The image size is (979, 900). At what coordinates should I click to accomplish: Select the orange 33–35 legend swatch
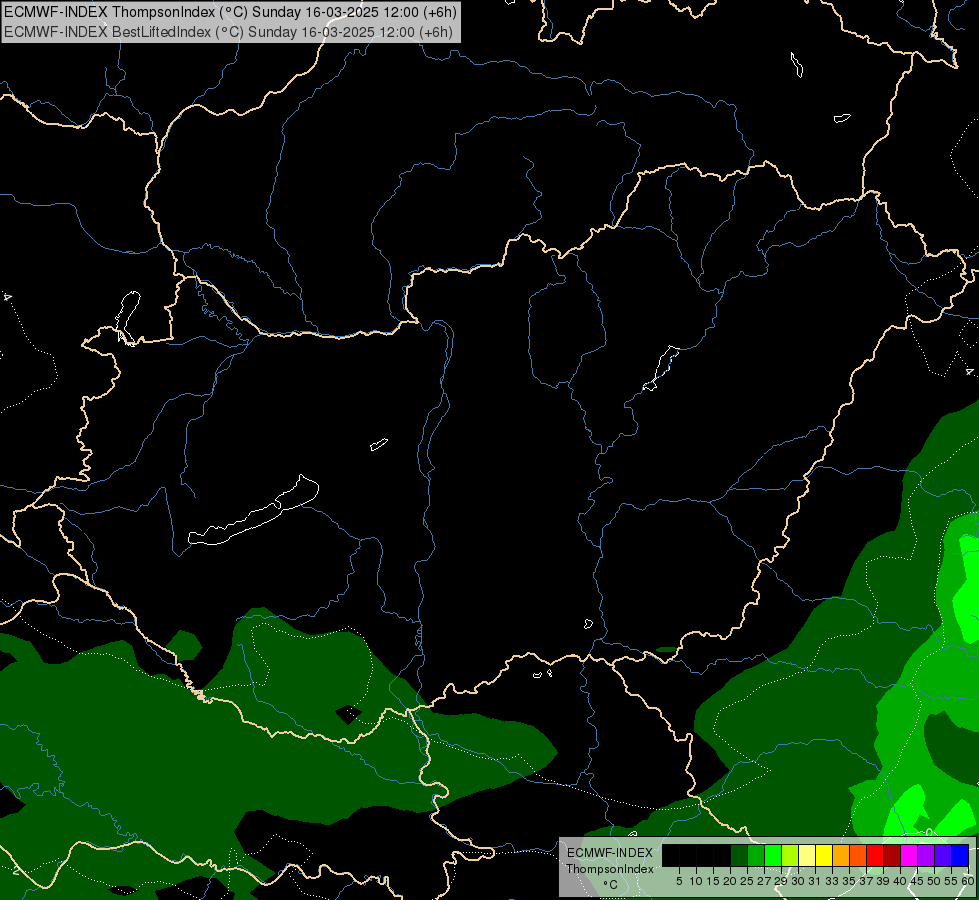coord(841,855)
